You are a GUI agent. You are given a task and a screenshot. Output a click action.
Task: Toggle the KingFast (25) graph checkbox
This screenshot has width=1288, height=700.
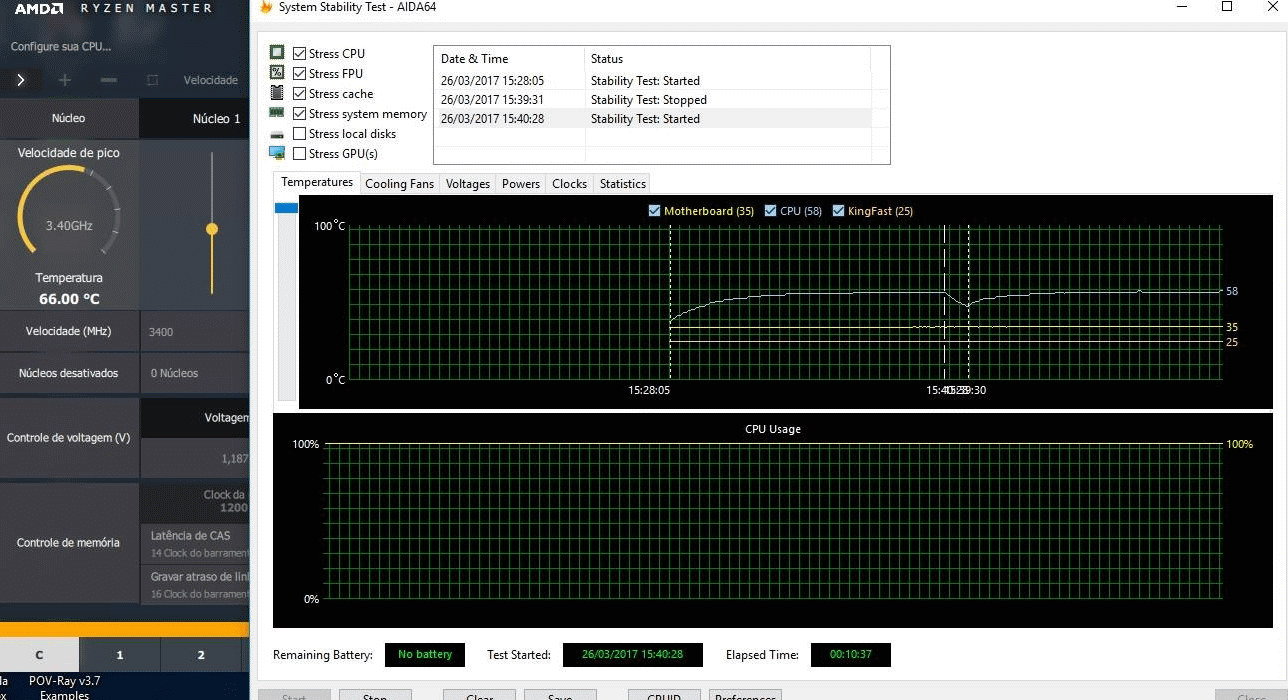point(838,211)
